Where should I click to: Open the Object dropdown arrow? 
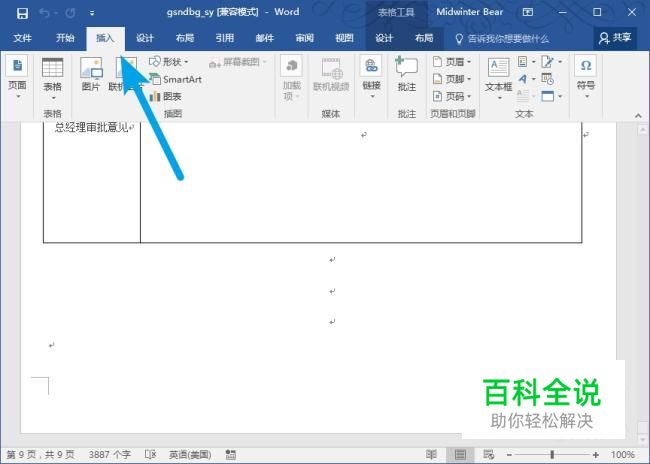point(560,97)
